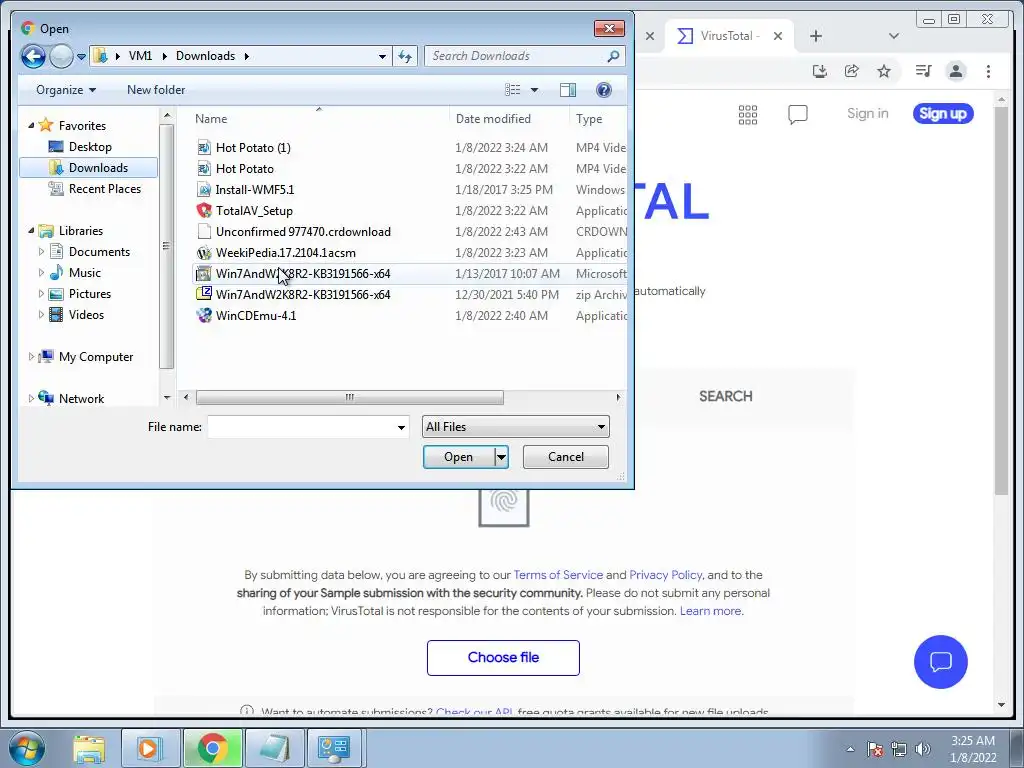Expand the Music library

[41, 272]
